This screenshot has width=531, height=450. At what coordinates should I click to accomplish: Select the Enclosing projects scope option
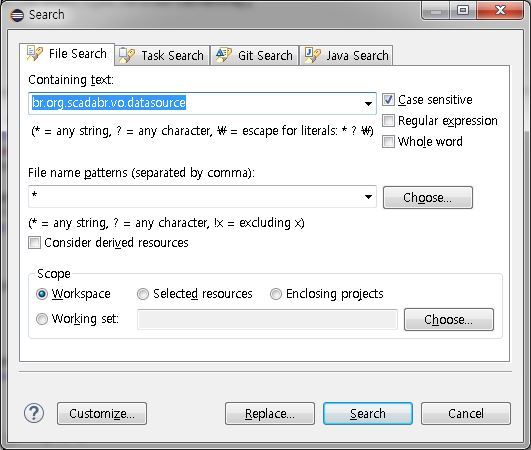click(276, 294)
